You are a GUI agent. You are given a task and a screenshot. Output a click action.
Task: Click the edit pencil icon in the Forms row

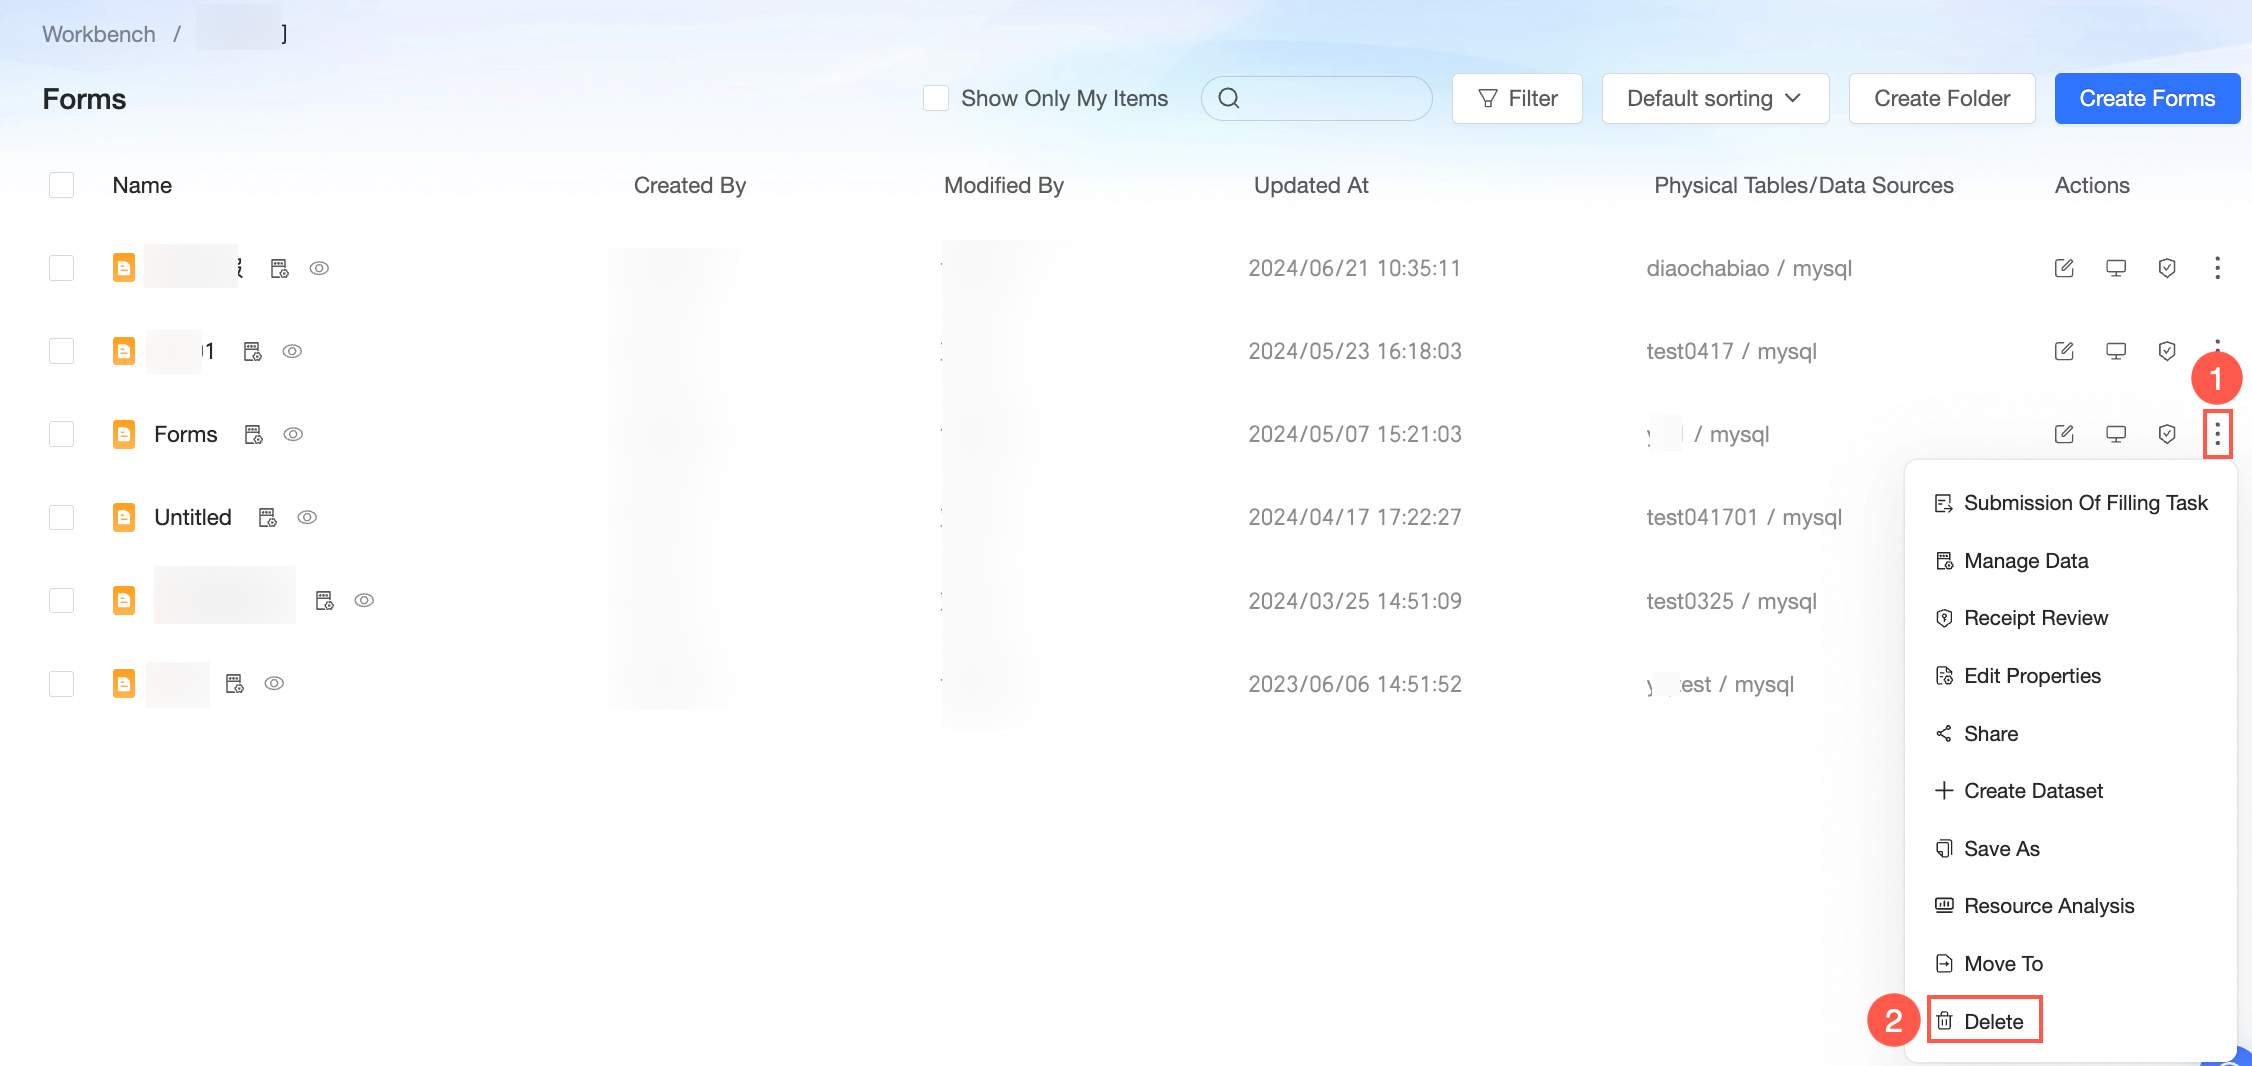click(x=2064, y=434)
